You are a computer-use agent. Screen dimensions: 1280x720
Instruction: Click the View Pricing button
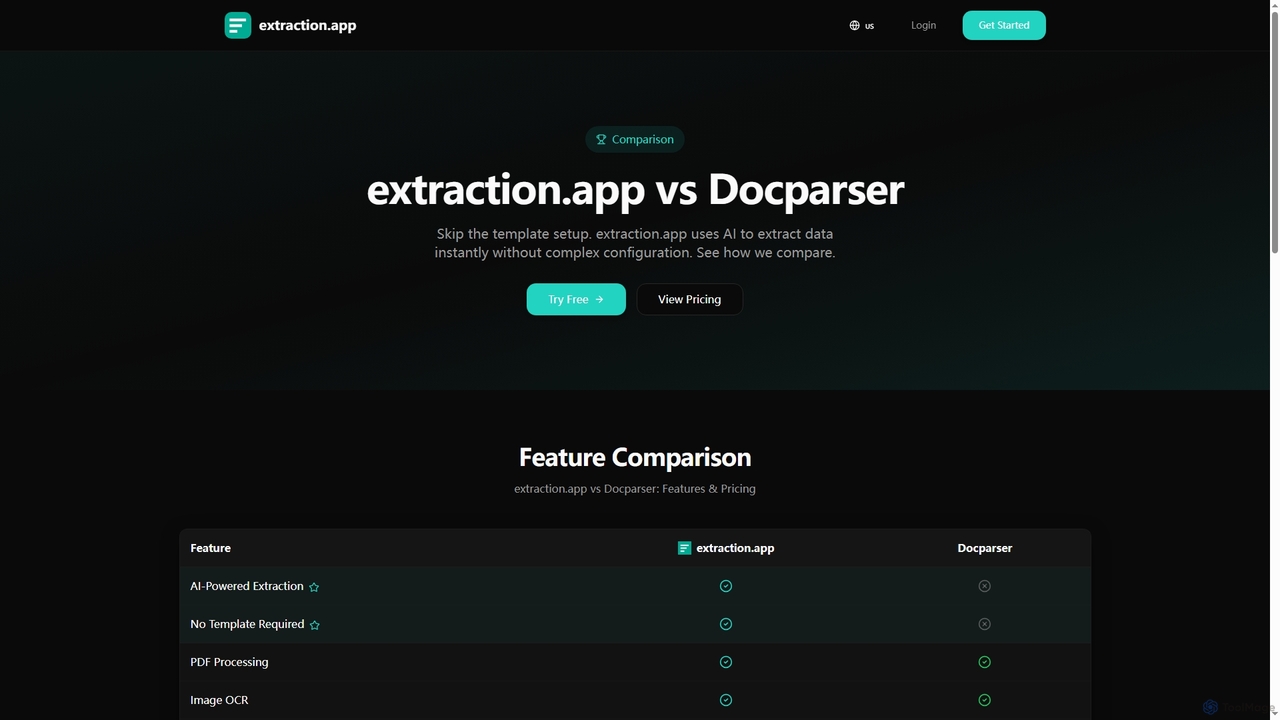(x=690, y=299)
